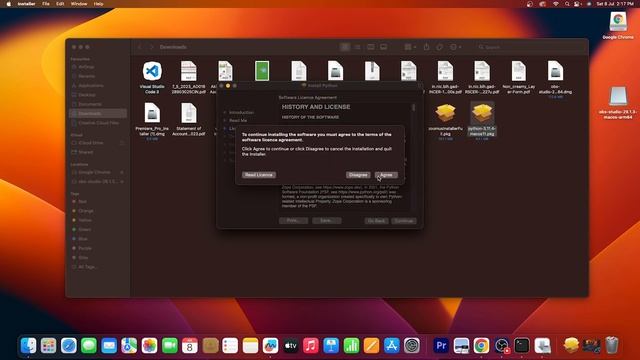Image resolution: width=640 pixels, height=360 pixels.
Task: Select iCloud Drive in Finder sidebar
Action: click(91, 143)
